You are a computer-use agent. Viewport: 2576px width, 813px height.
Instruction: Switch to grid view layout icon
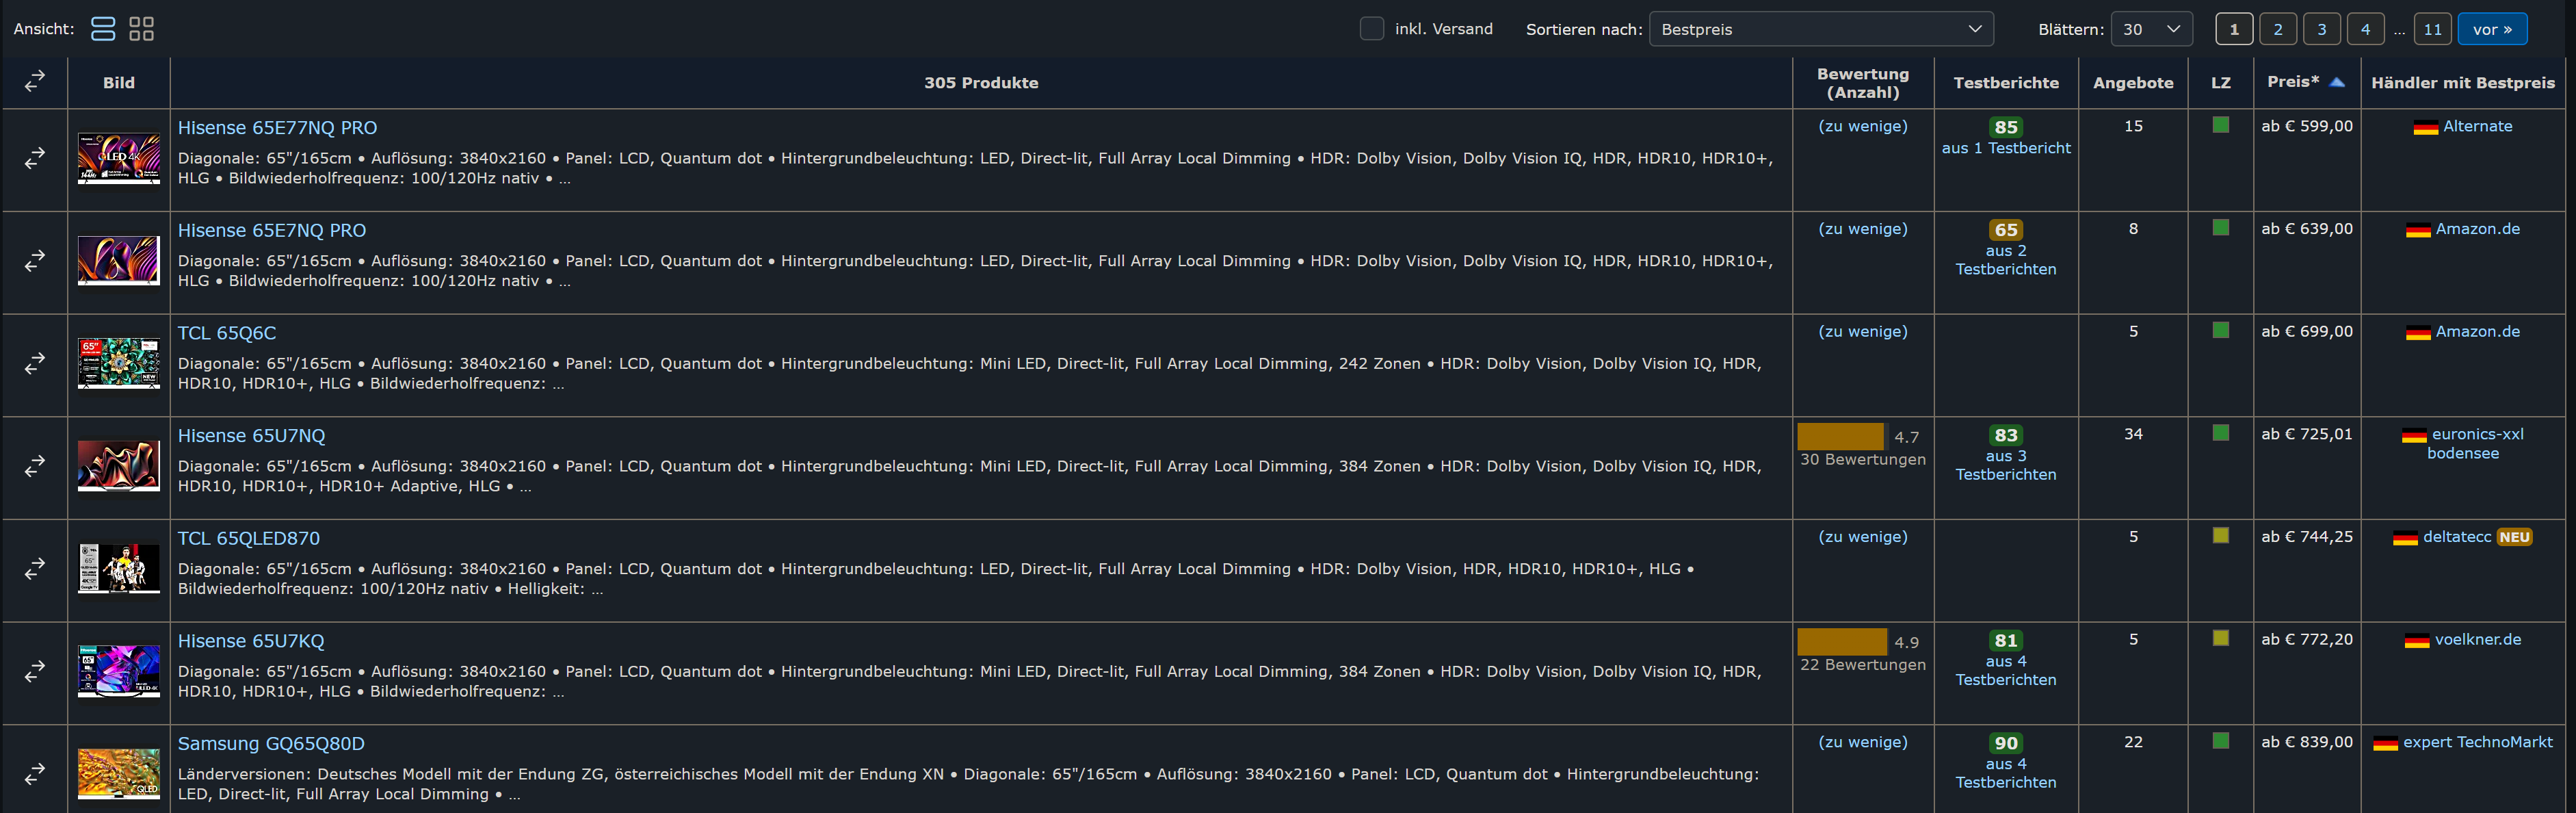click(141, 29)
